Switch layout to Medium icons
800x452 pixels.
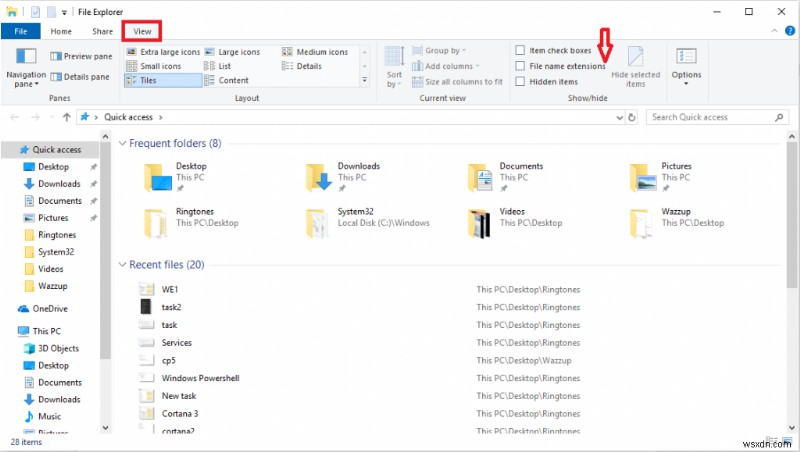click(x=315, y=52)
